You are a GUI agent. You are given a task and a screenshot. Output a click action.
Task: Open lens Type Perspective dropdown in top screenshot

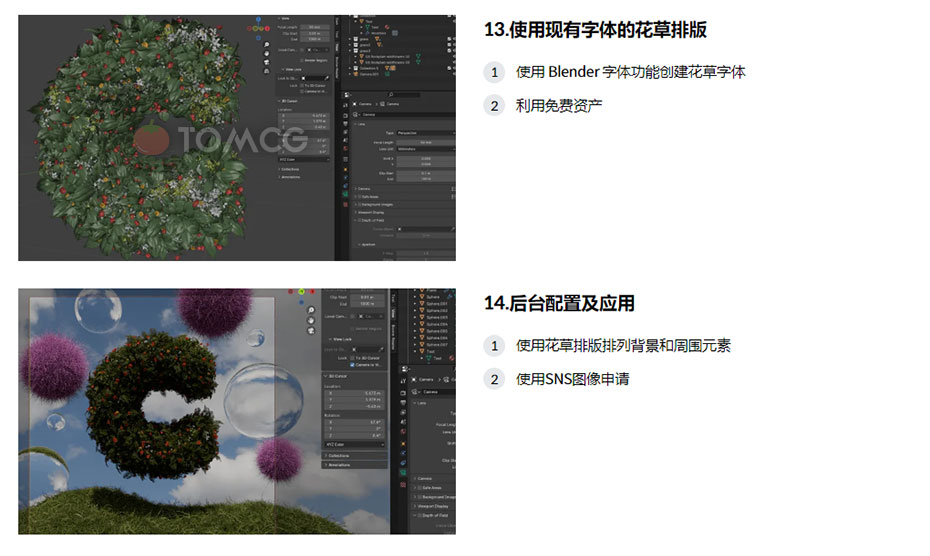(x=426, y=133)
